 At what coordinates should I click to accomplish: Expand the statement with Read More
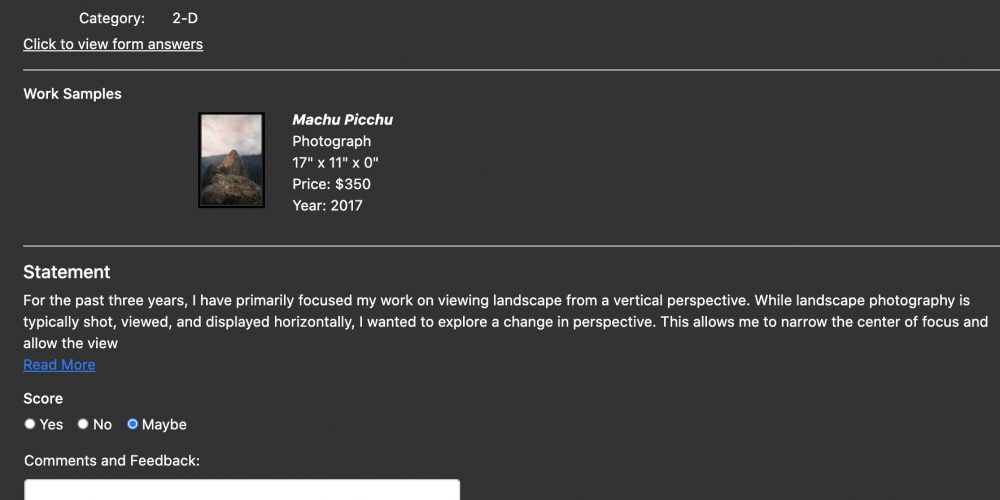59,365
